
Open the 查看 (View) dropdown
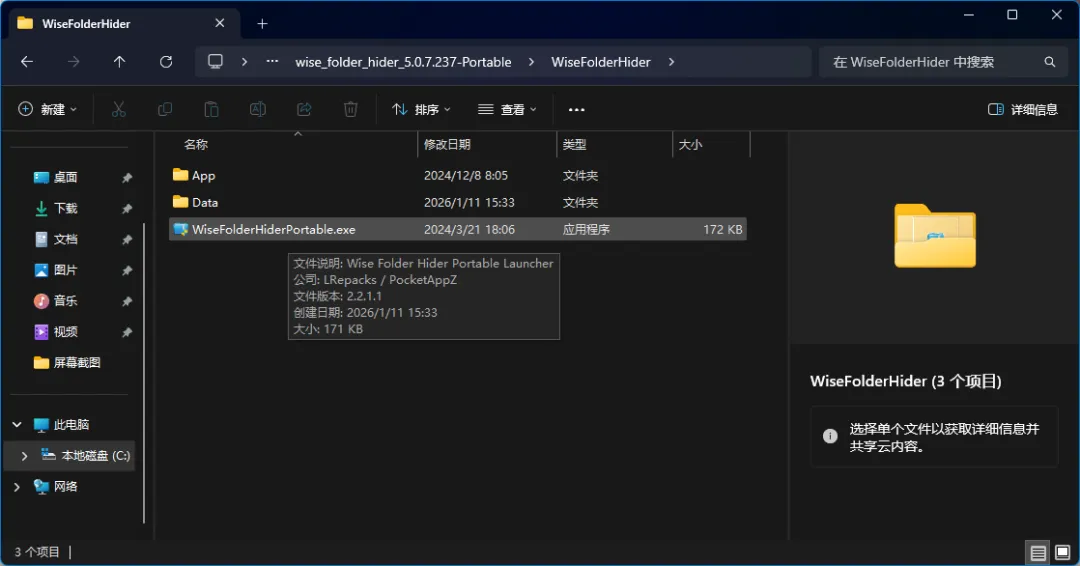(x=508, y=109)
